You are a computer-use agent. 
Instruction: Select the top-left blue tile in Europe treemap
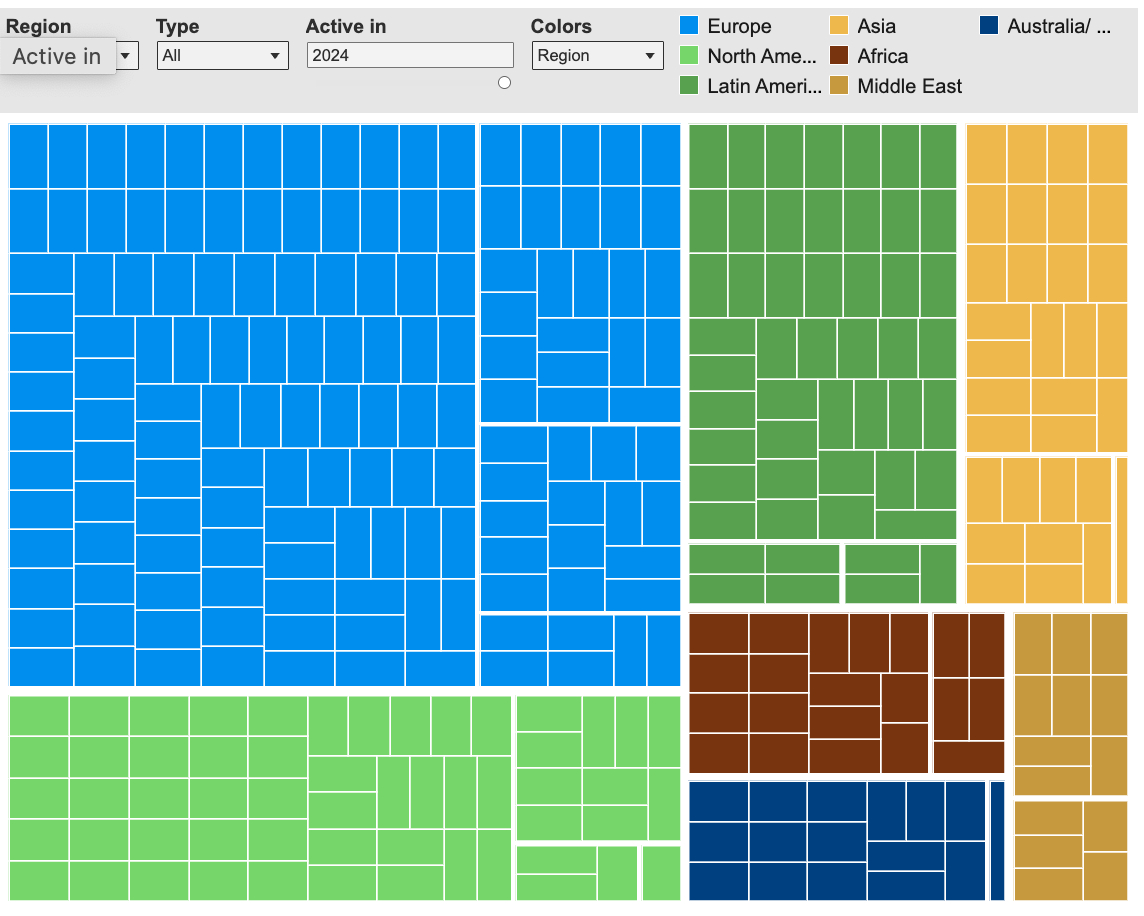tap(29, 156)
